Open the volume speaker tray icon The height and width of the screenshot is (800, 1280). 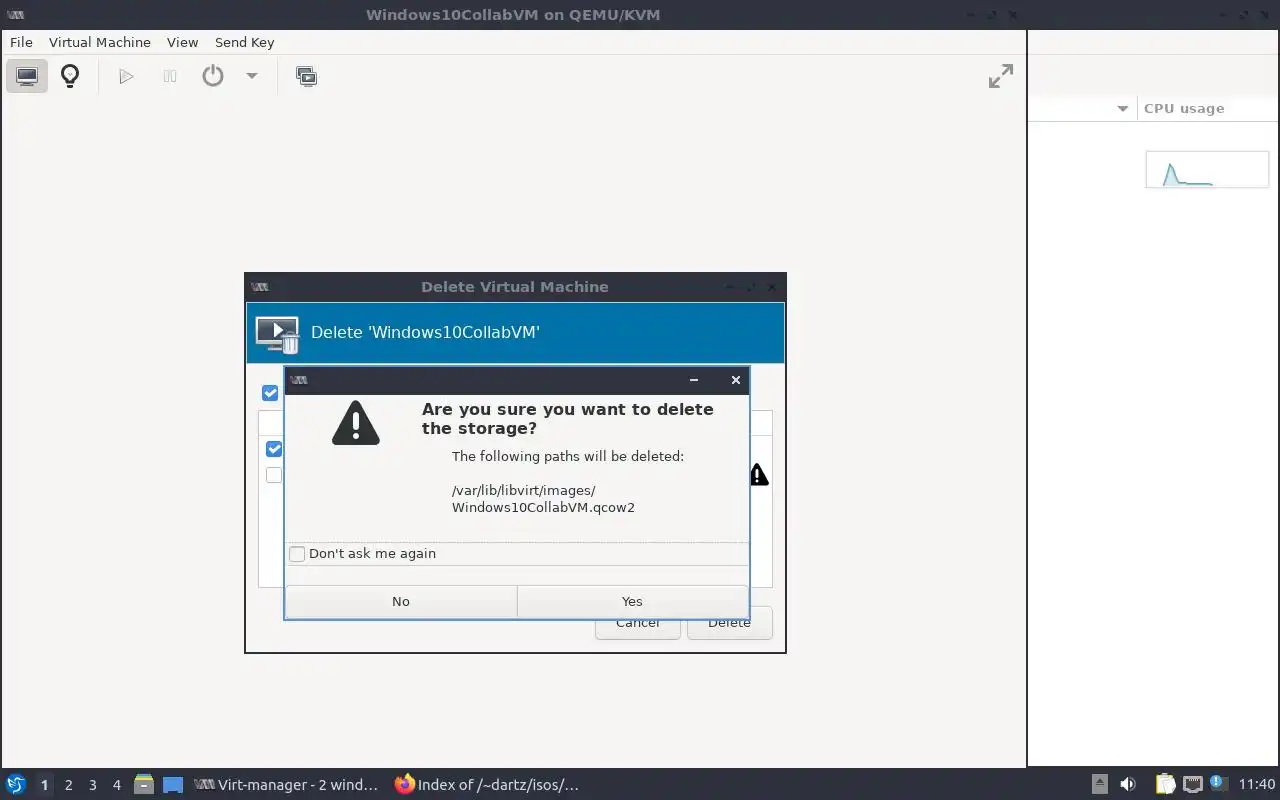pyautogui.click(x=1128, y=784)
